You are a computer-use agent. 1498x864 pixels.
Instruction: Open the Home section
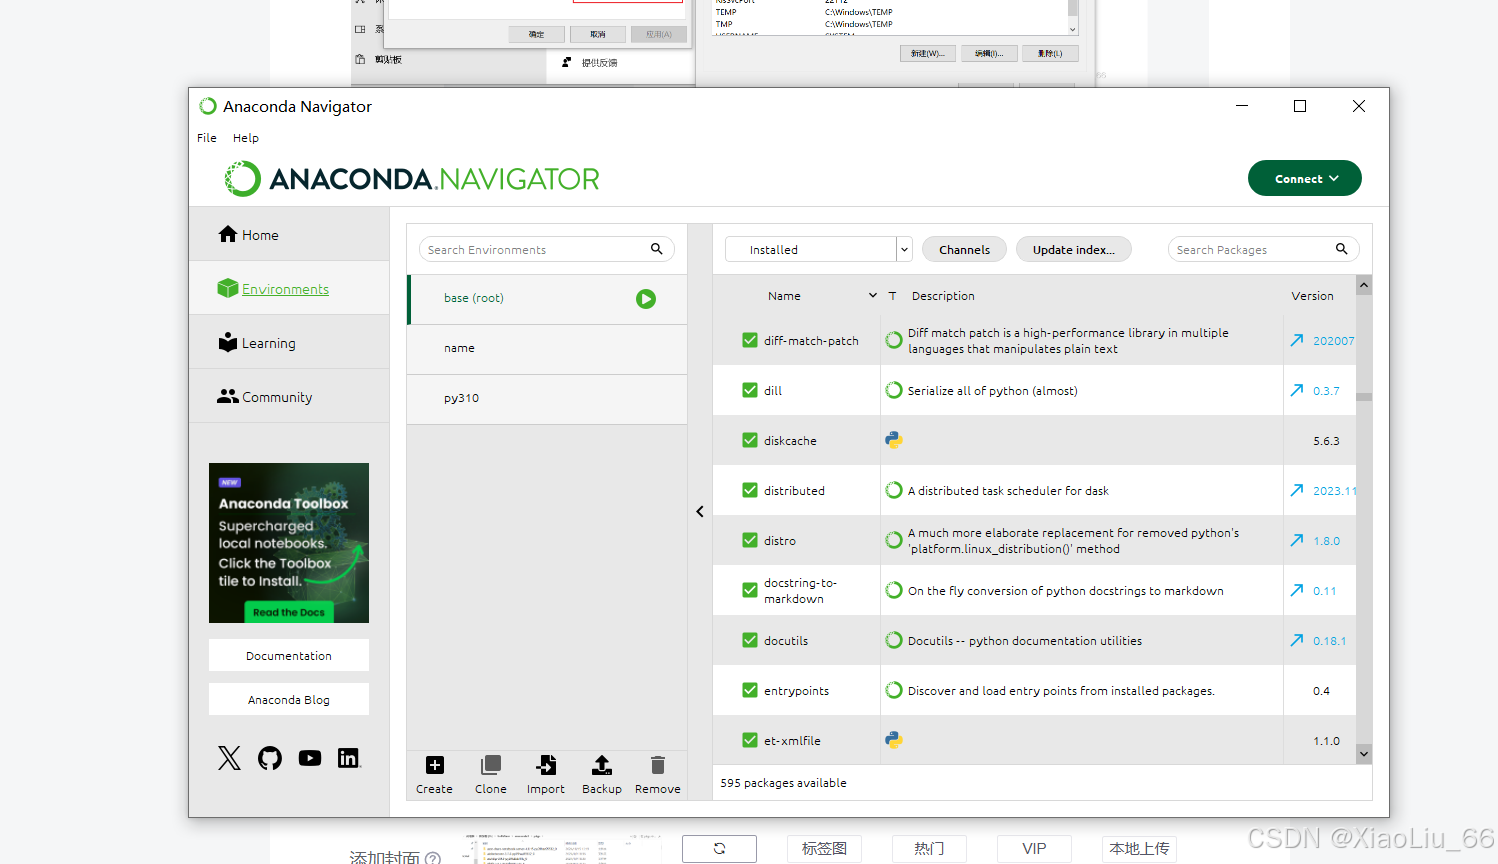click(289, 234)
